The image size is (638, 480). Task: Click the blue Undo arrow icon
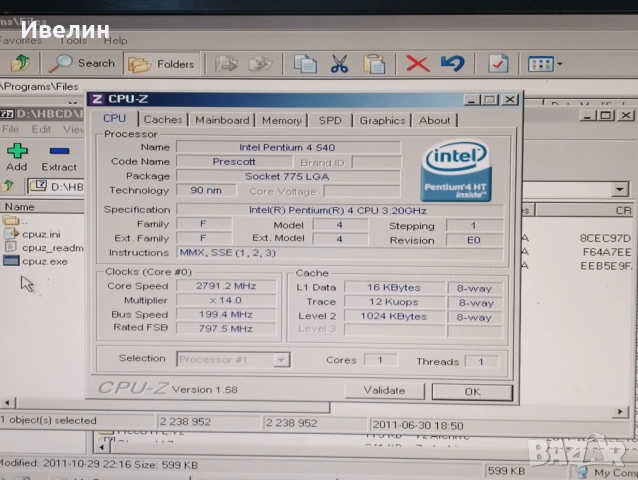click(x=452, y=63)
